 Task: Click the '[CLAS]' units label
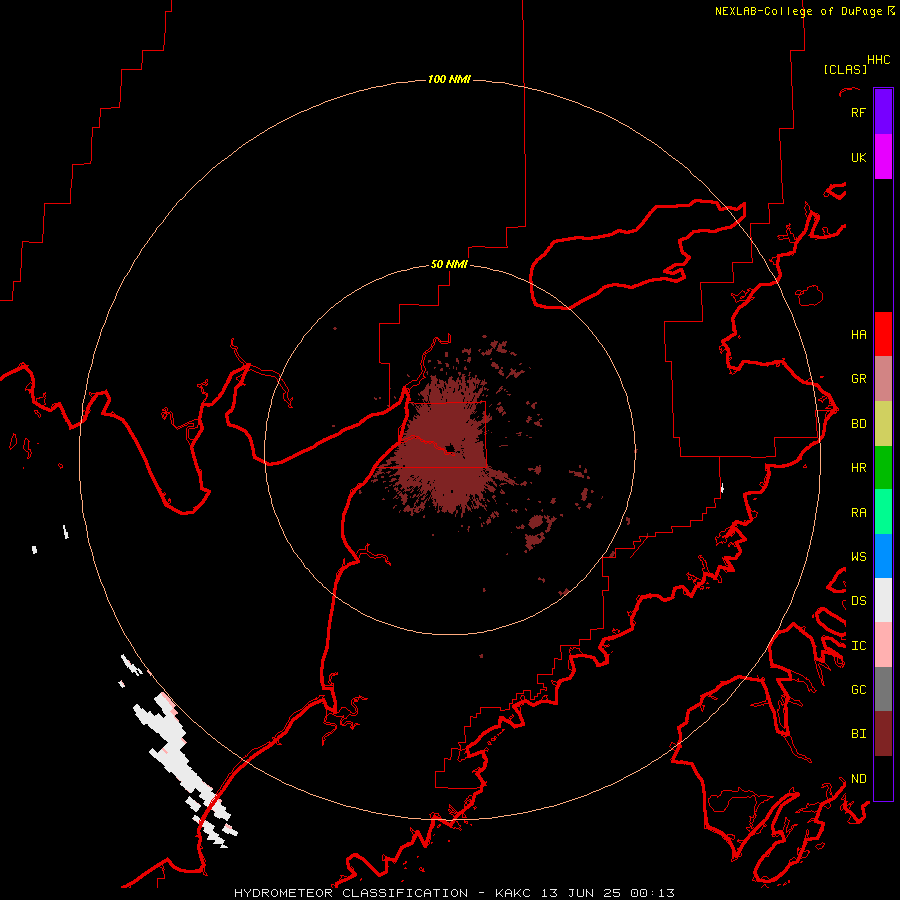click(845, 69)
